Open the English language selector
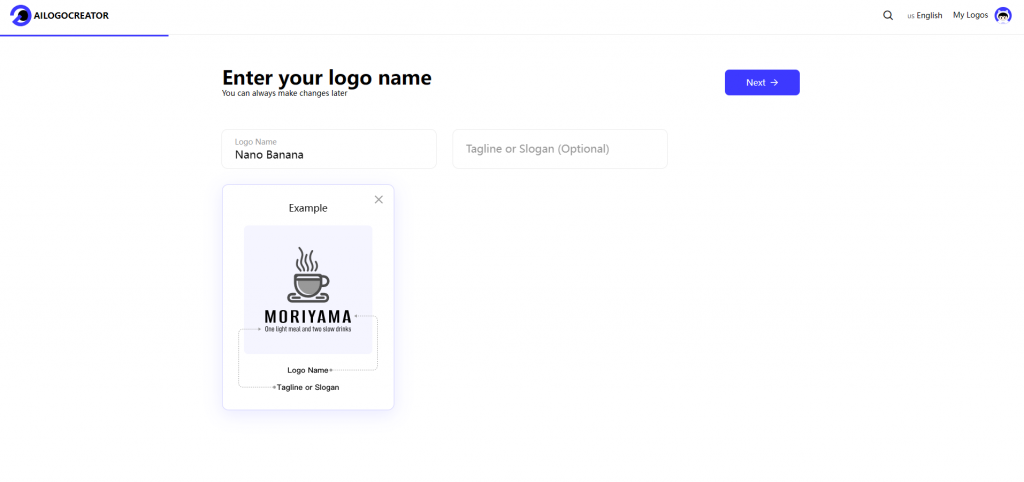The width and height of the screenshot is (1024, 482). coord(929,16)
